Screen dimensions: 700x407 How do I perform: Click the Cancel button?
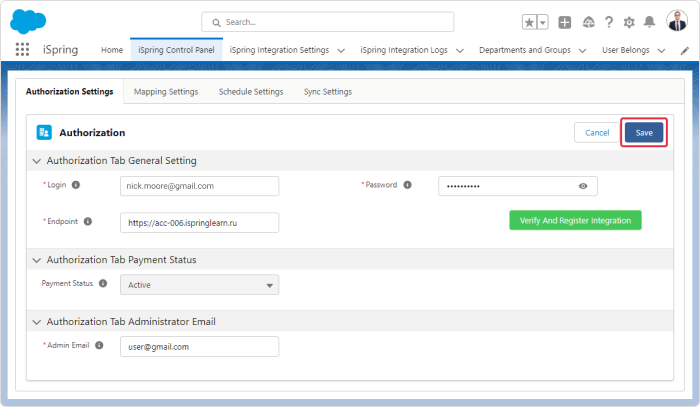click(597, 133)
